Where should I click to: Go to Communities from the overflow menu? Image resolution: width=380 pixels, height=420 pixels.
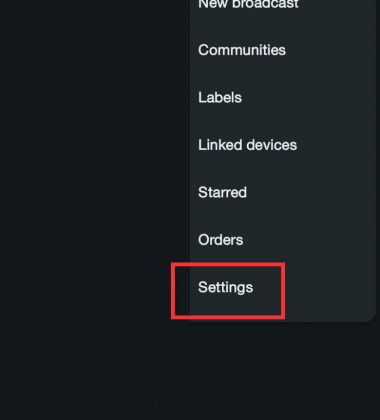pyautogui.click(x=283, y=50)
